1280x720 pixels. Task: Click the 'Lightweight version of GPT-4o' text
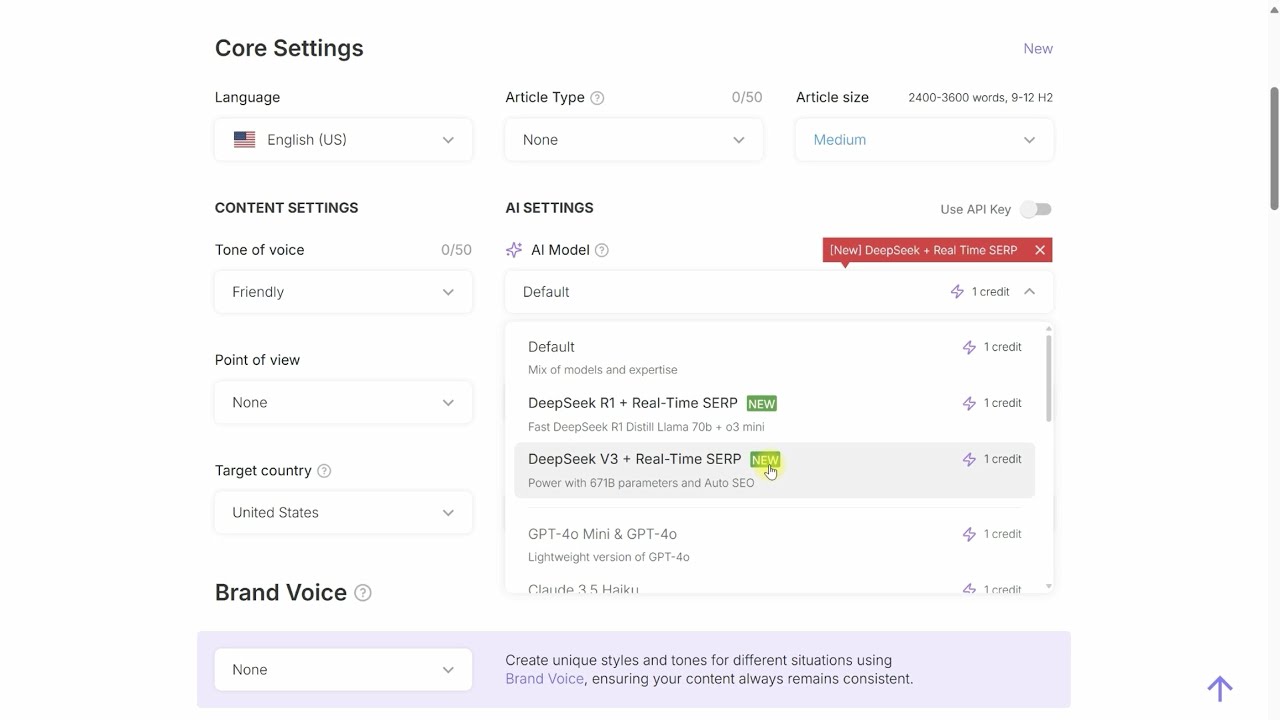pyautogui.click(x=608, y=557)
